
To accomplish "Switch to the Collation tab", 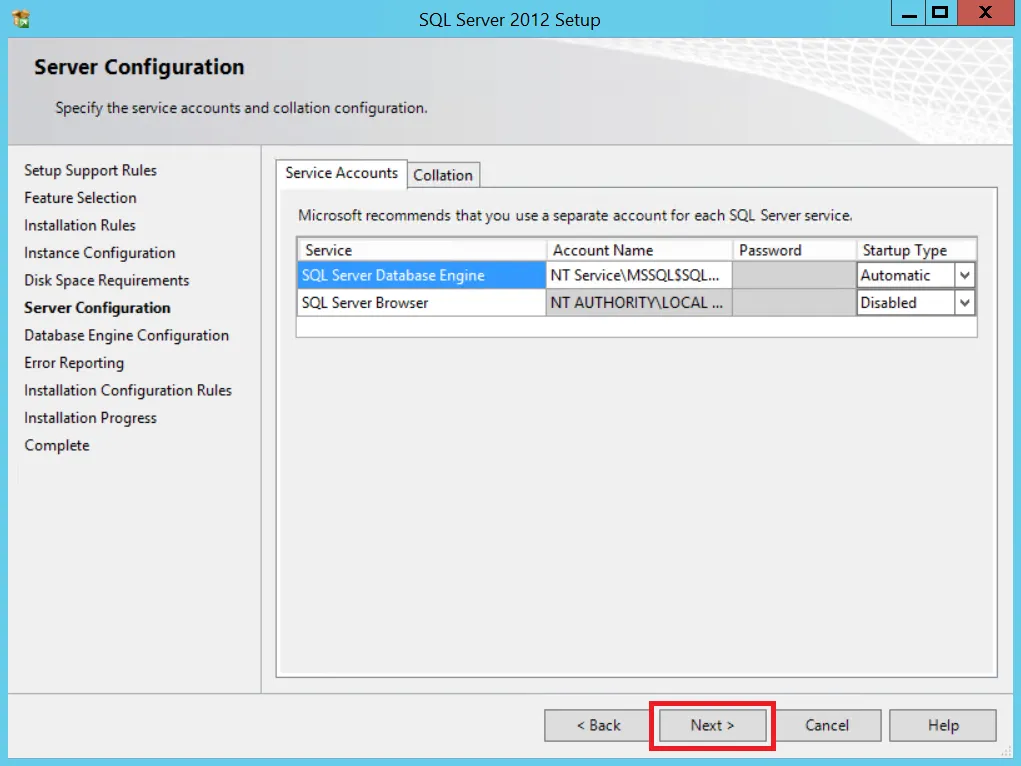I will (443, 175).
